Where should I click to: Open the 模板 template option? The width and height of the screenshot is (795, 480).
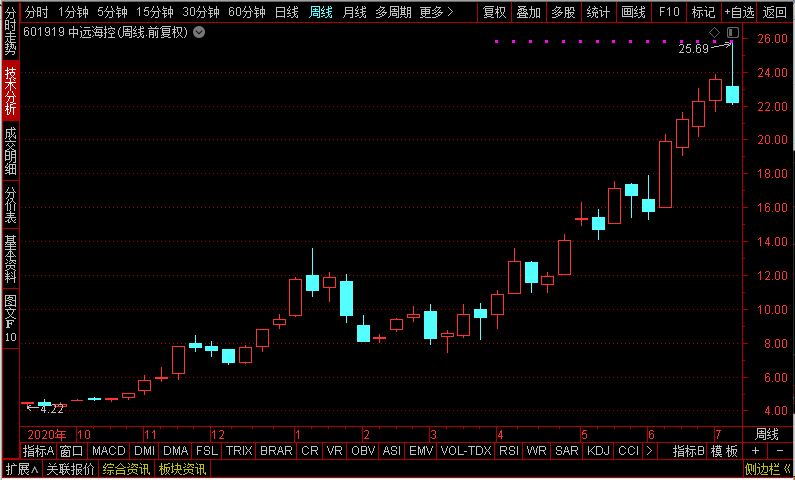[x=724, y=451]
